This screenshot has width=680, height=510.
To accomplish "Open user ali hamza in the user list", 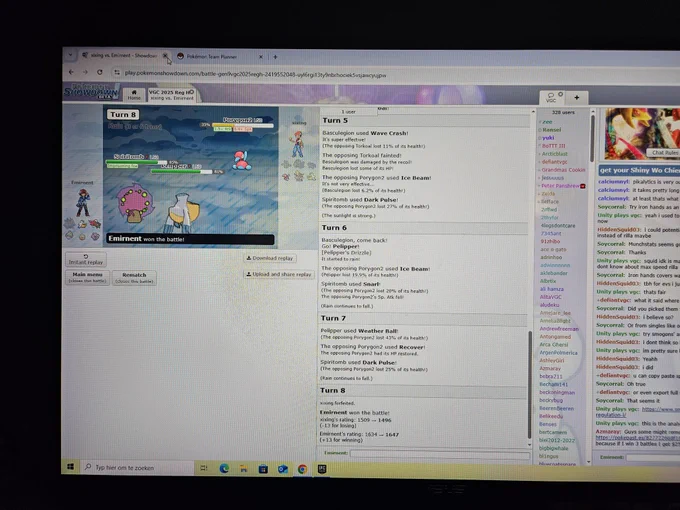I will [552, 289].
